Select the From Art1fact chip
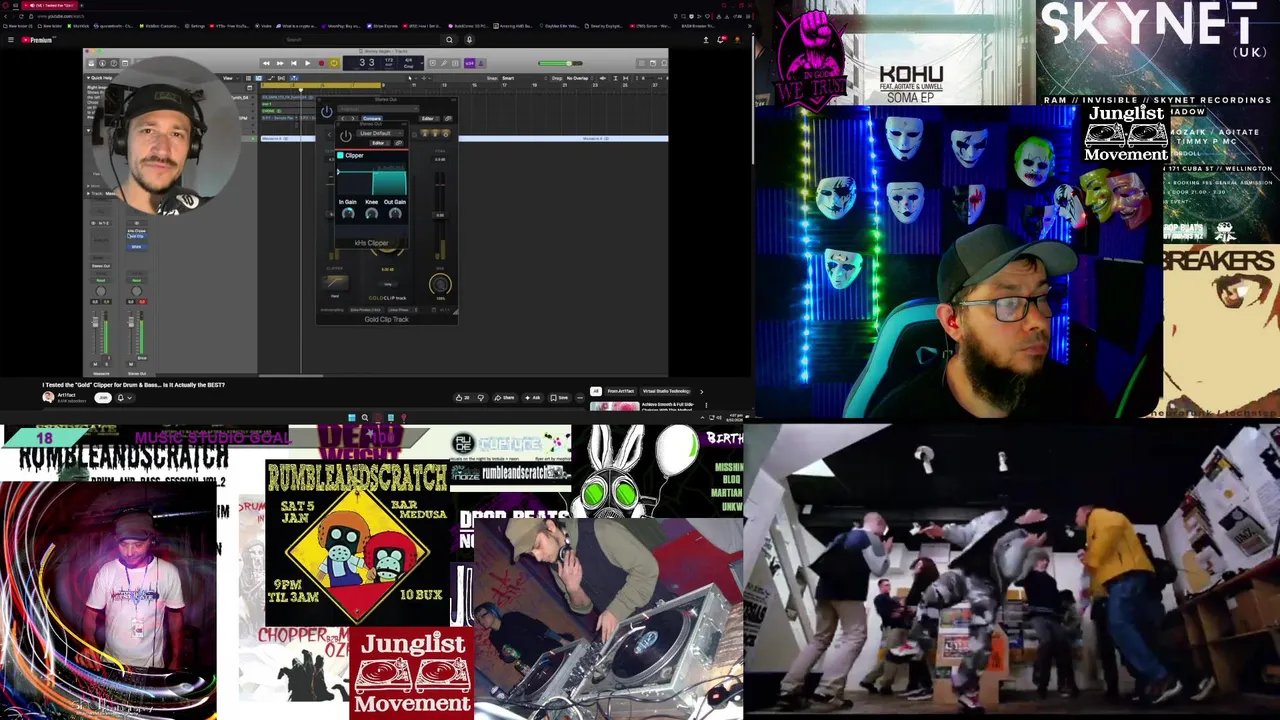Screen dimensions: 1280x720 [620, 391]
